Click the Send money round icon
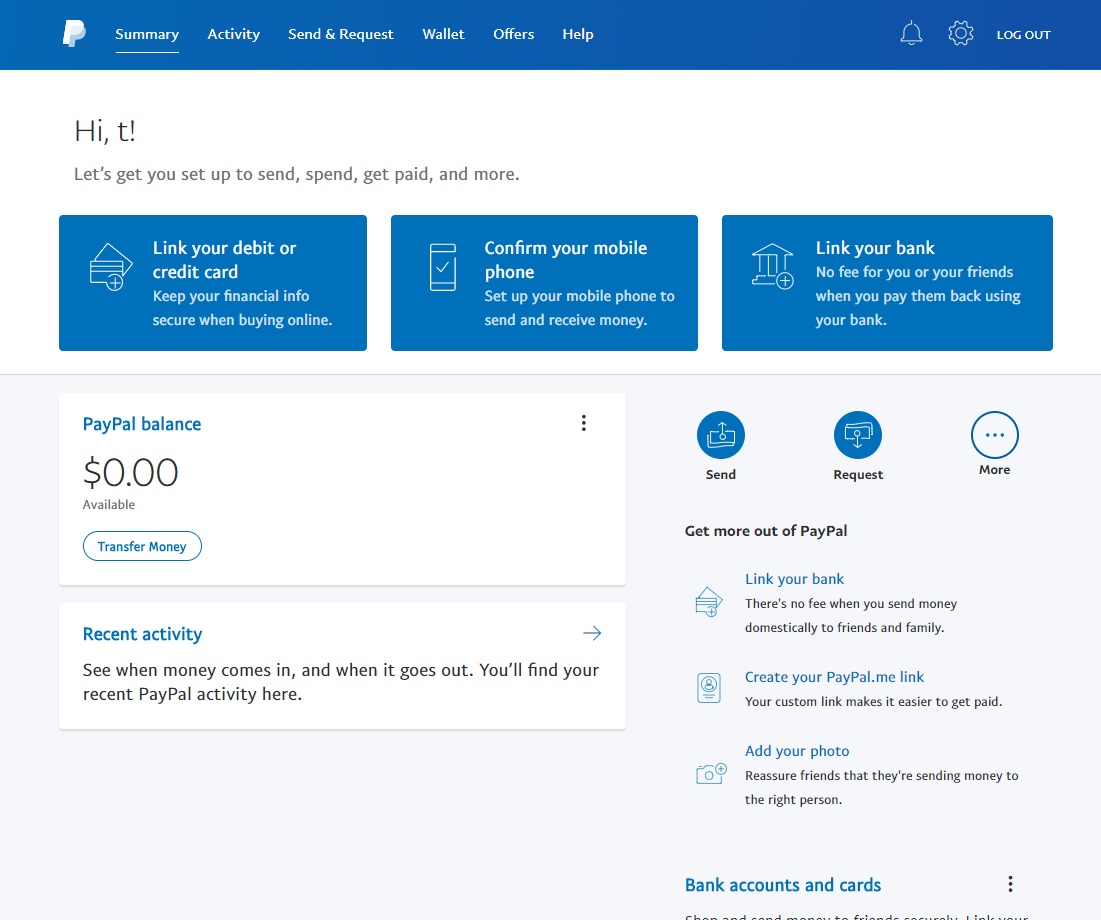The width and height of the screenshot is (1101, 920). 720,435
